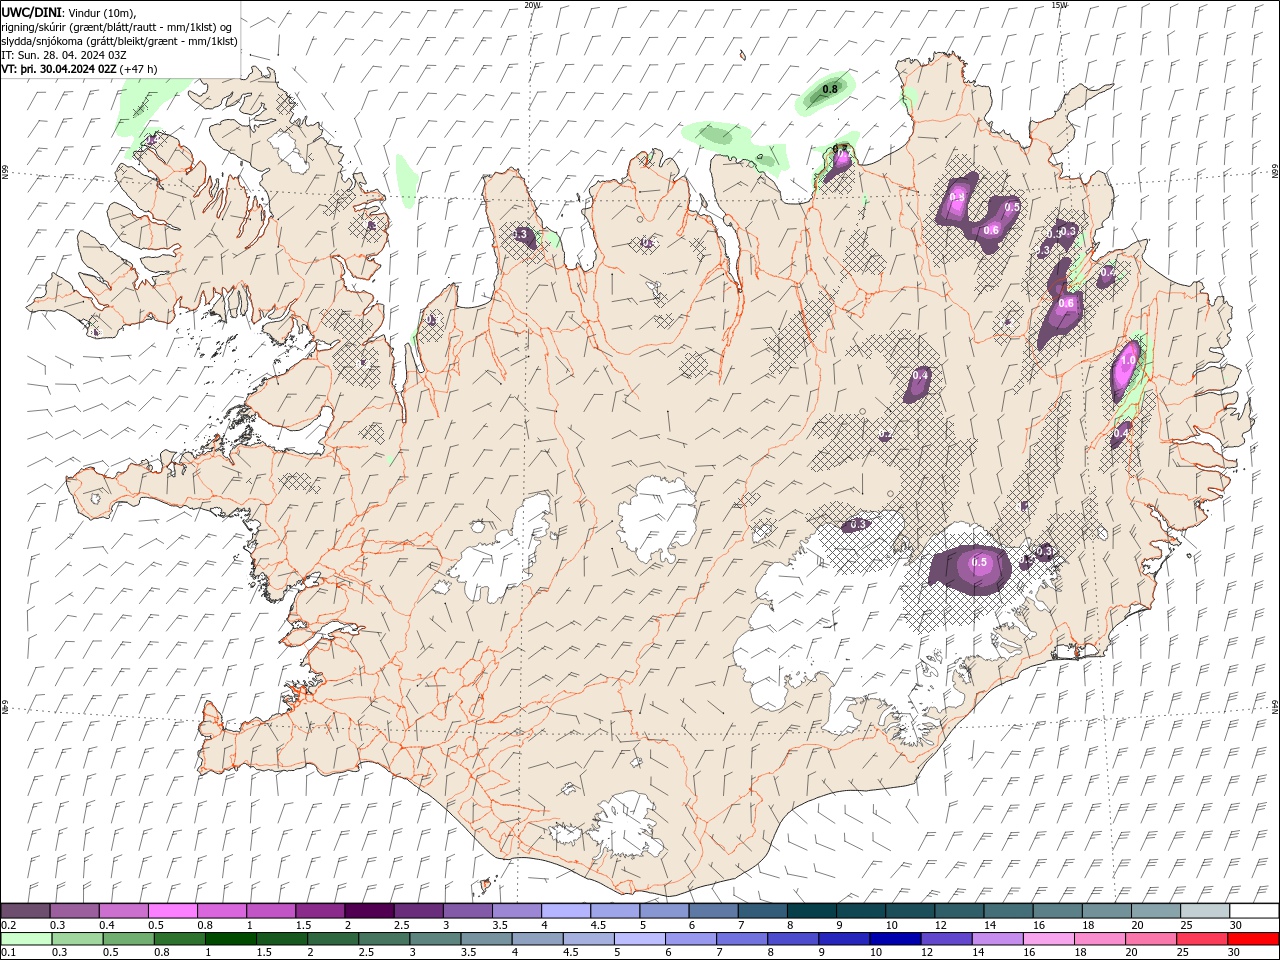
Task: Select the 1.0 precipitation label in the east
Action: [x=1129, y=360]
